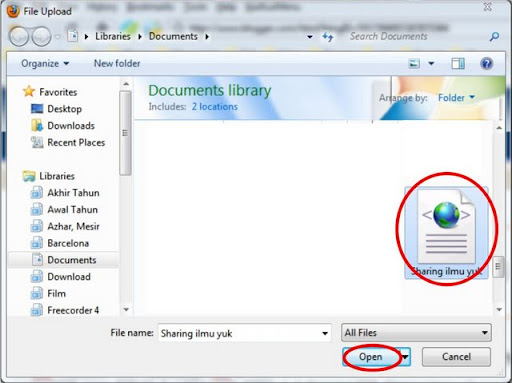Click the Desktop icon in sidebar
The height and width of the screenshot is (383, 512).
(x=37, y=109)
